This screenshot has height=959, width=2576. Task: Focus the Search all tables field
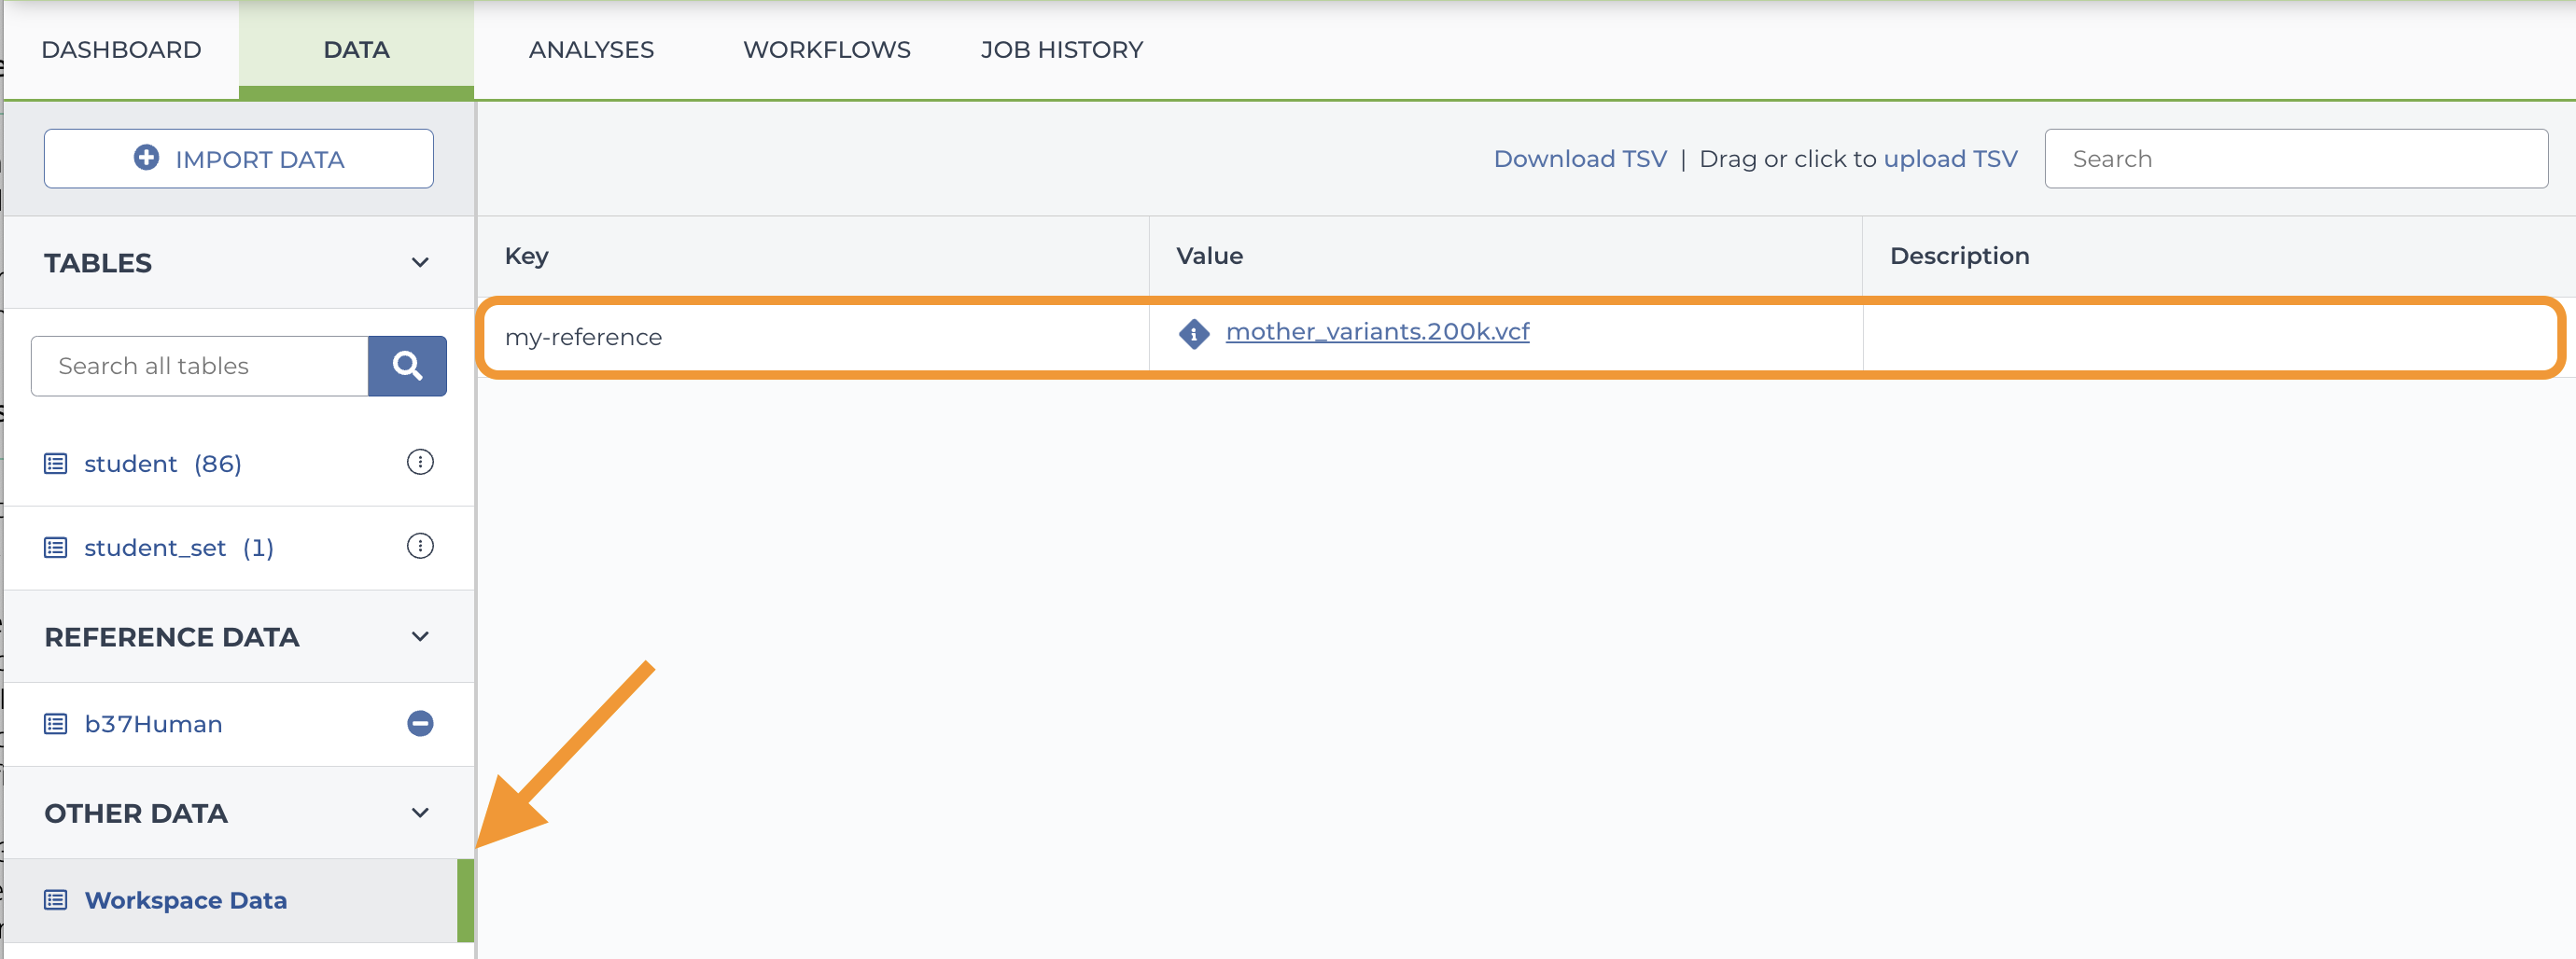(200, 366)
